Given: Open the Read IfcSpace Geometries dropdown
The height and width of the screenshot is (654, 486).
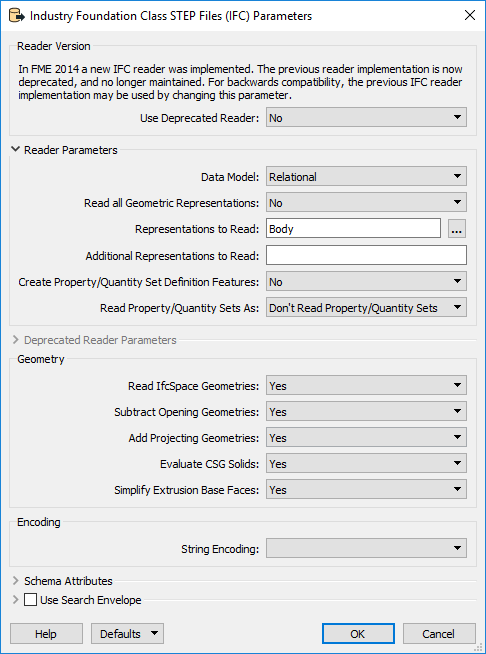Looking at the screenshot, I should pos(366,386).
